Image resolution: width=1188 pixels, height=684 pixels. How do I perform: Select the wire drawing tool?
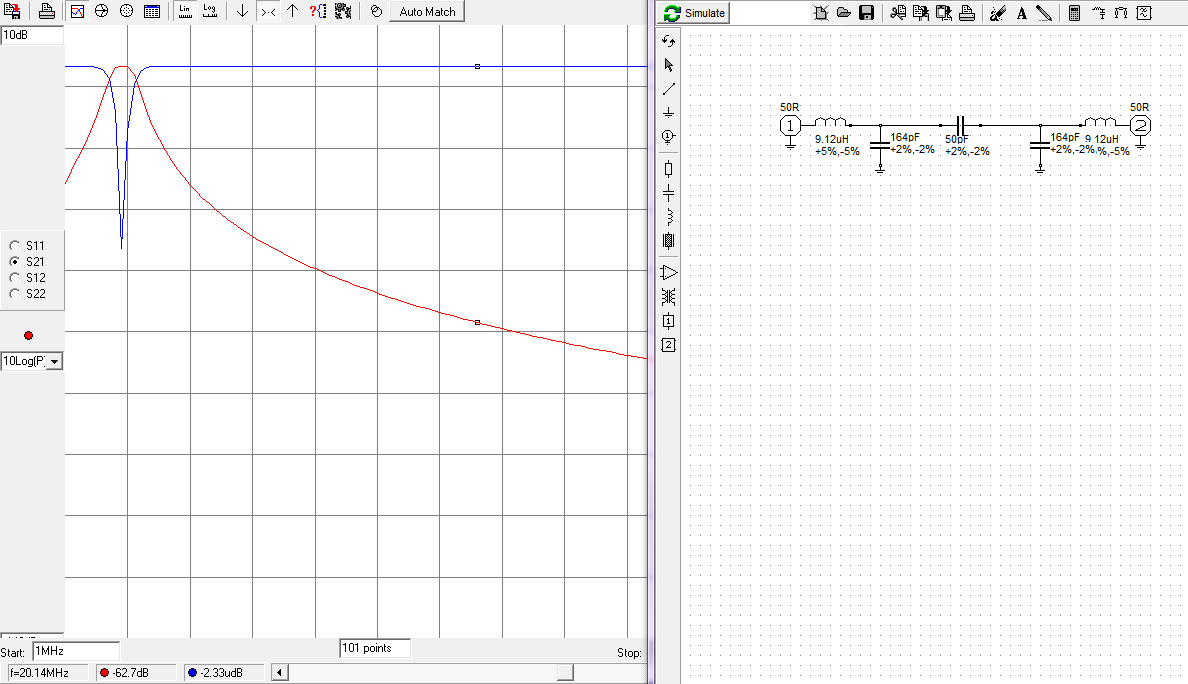pyautogui.click(x=669, y=88)
